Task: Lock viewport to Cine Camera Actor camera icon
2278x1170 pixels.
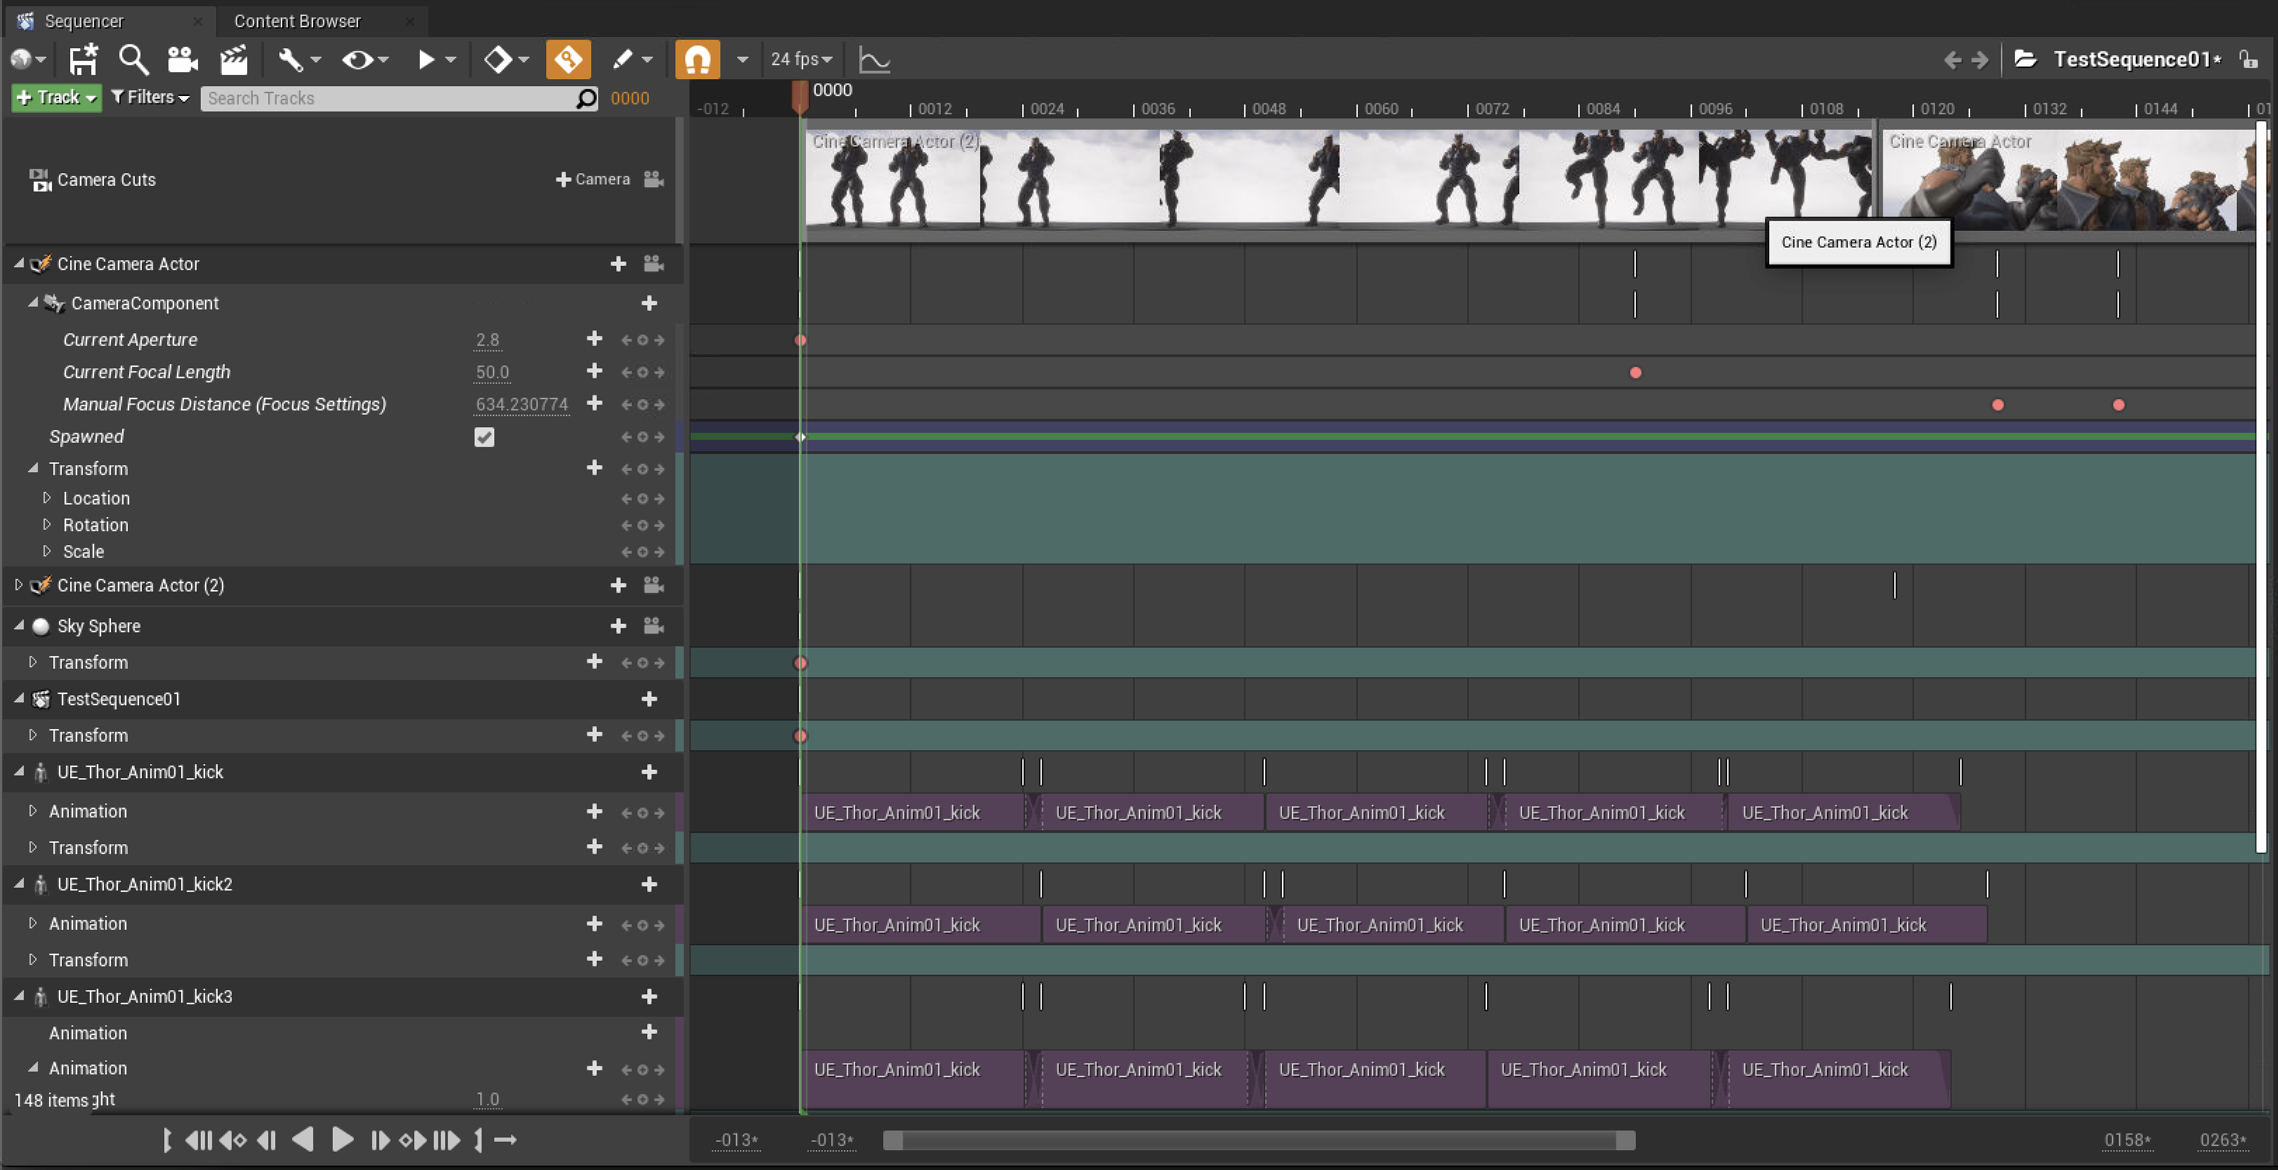Action: (x=654, y=263)
